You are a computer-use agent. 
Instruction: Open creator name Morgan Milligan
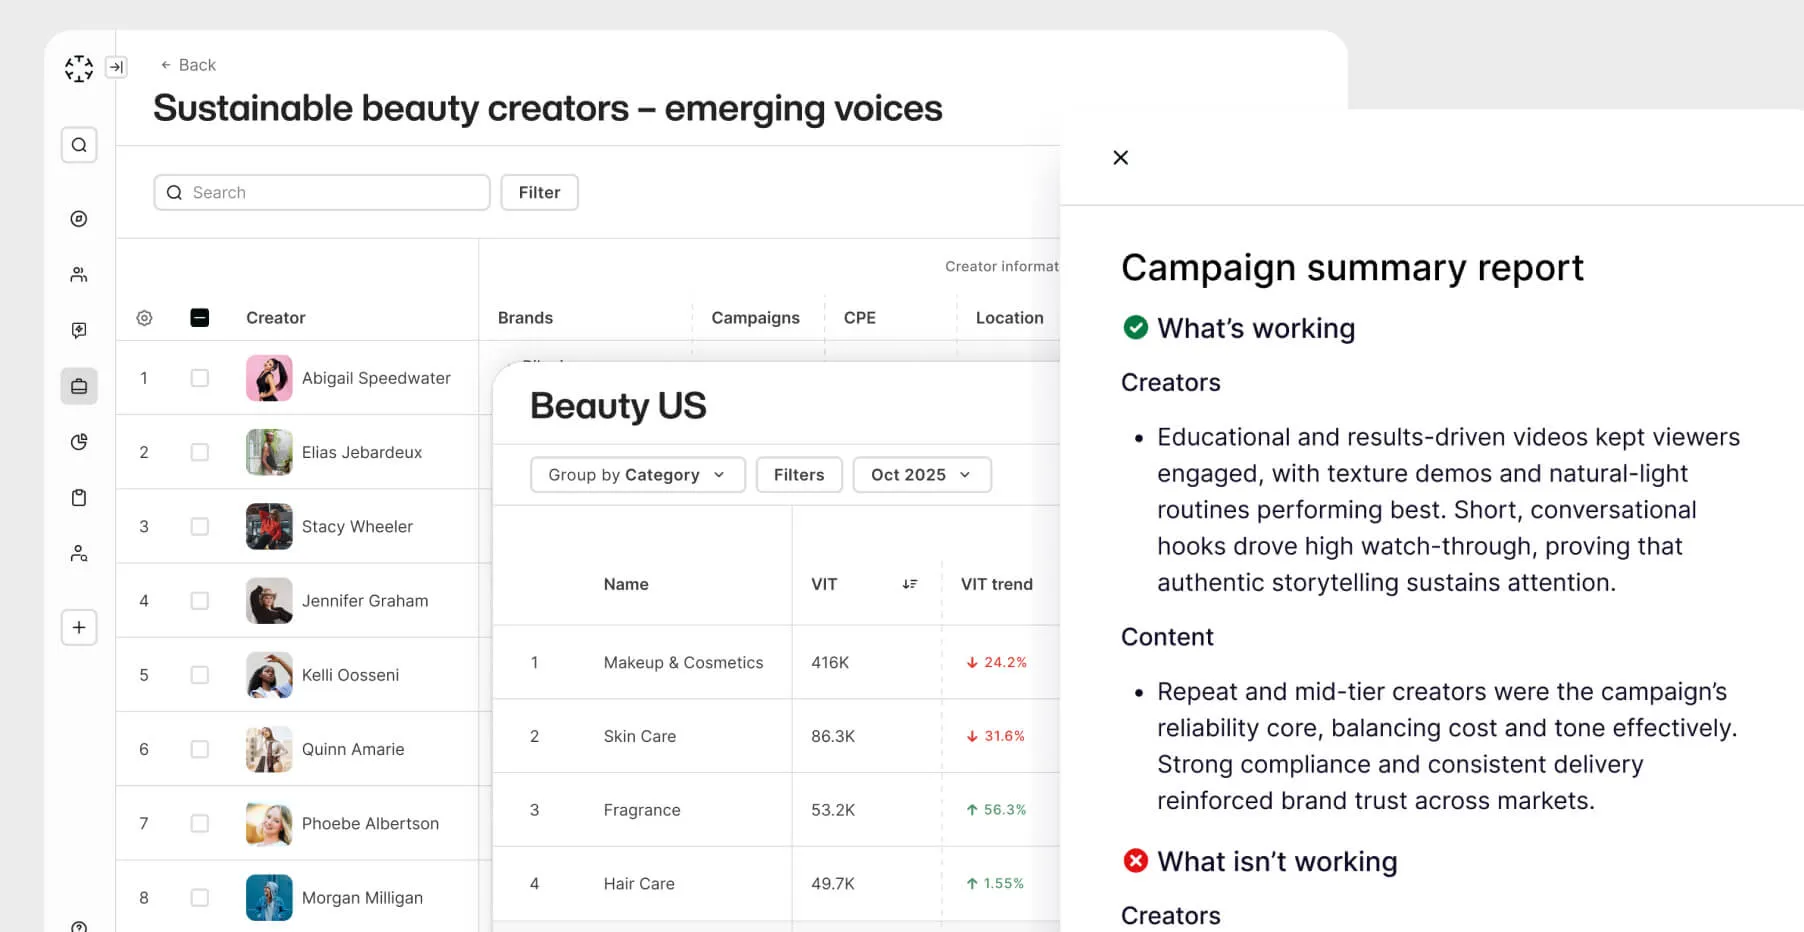[362, 898]
